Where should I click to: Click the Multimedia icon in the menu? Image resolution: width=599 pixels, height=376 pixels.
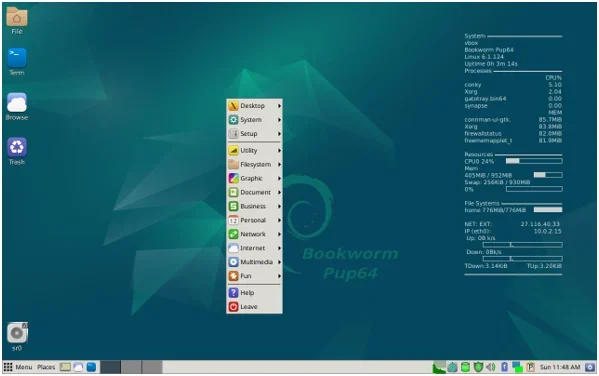click(233, 262)
